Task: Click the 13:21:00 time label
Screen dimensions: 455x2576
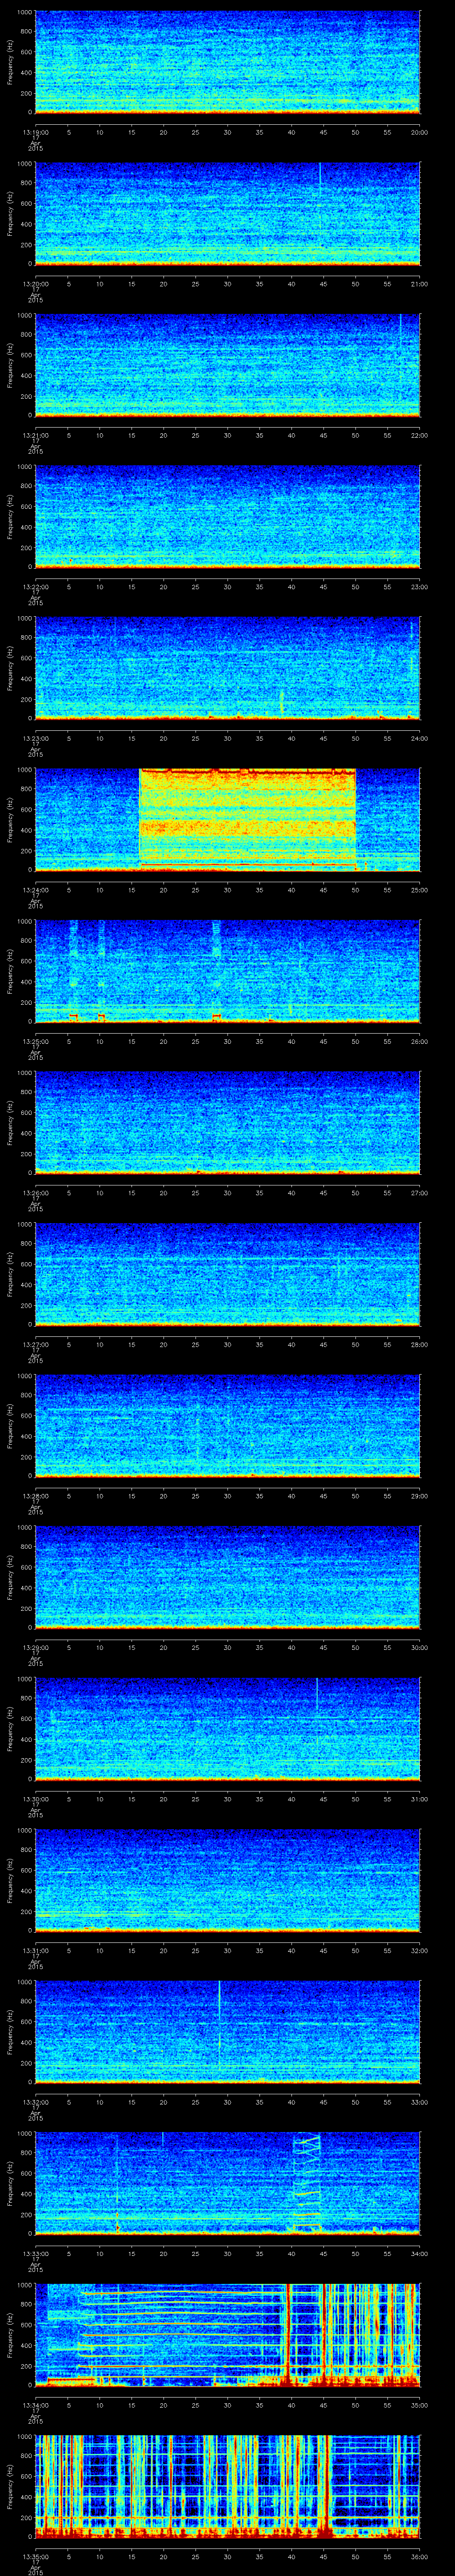Action: coord(35,435)
